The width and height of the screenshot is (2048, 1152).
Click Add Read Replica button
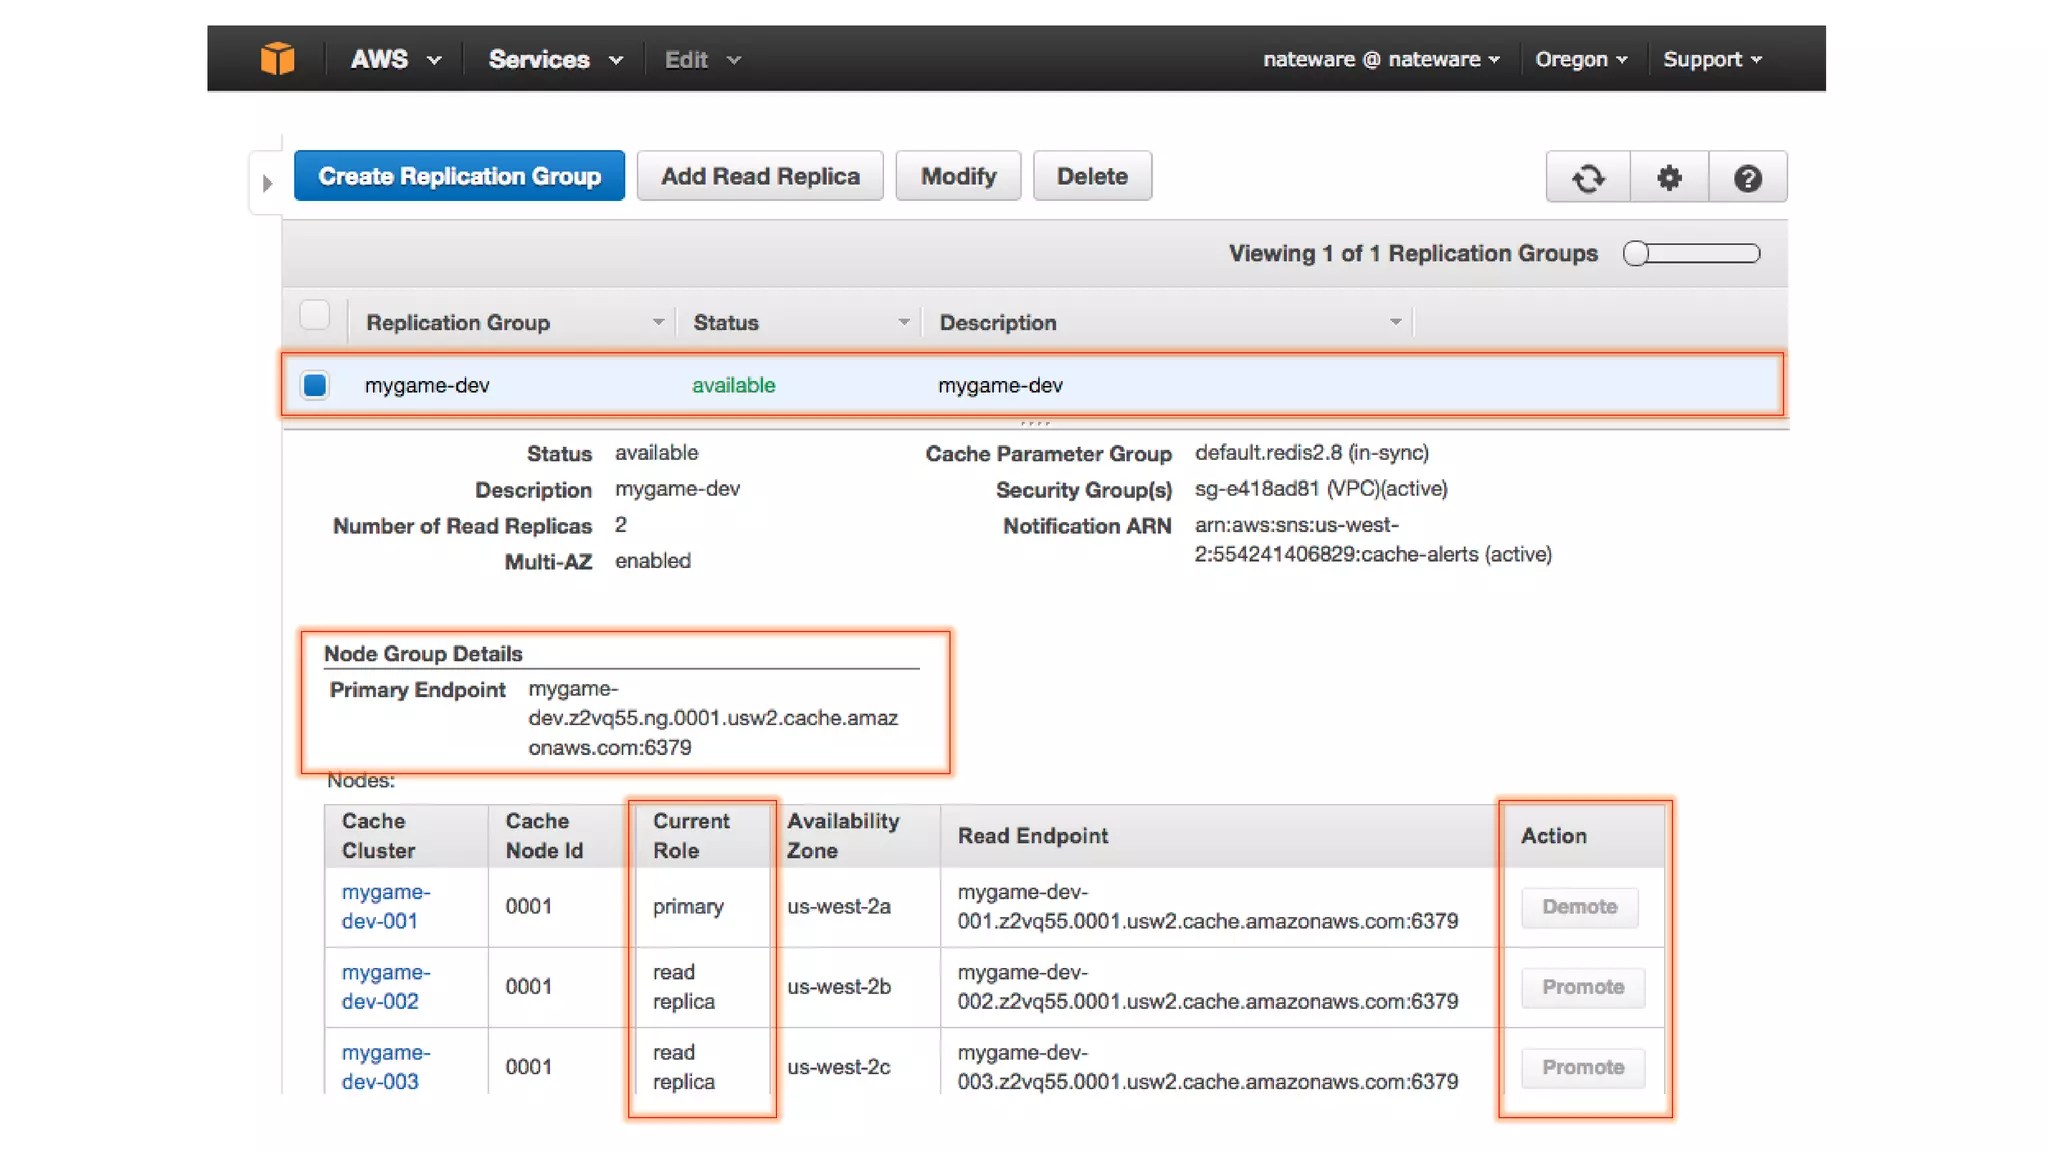[760, 177]
